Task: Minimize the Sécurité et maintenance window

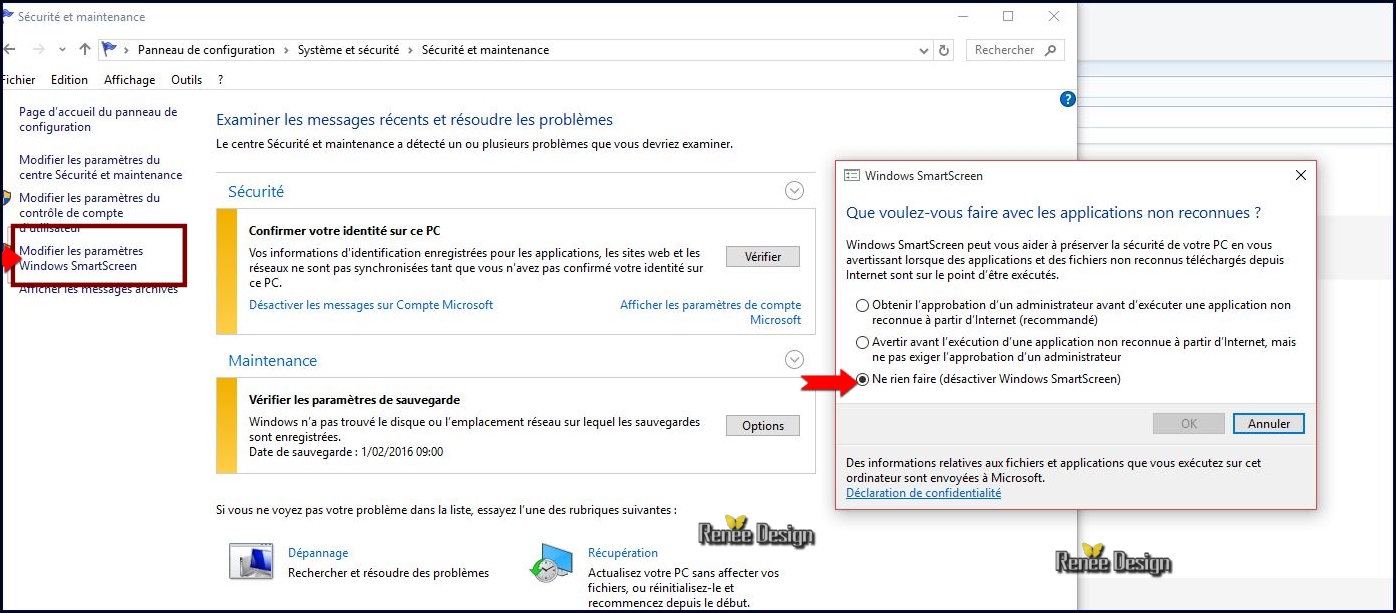Action: pyautogui.click(x=963, y=16)
